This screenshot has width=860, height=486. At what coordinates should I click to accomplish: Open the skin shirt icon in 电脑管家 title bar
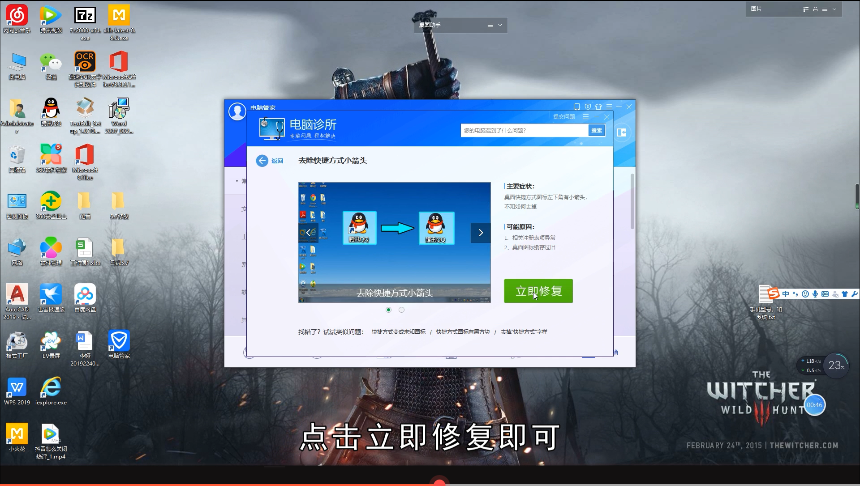click(x=598, y=106)
